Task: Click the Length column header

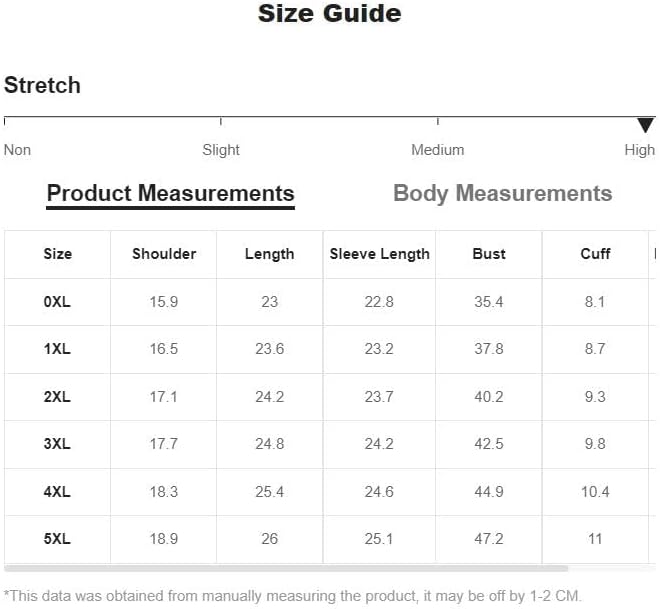Action: (x=270, y=254)
